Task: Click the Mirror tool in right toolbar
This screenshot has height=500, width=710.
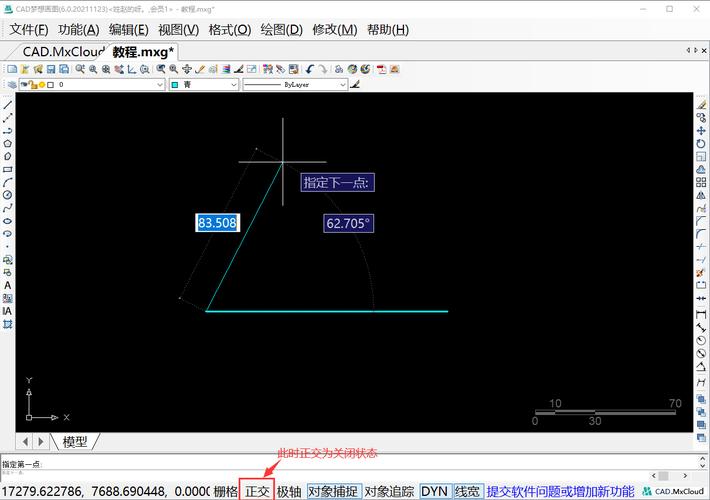Action: [701, 195]
